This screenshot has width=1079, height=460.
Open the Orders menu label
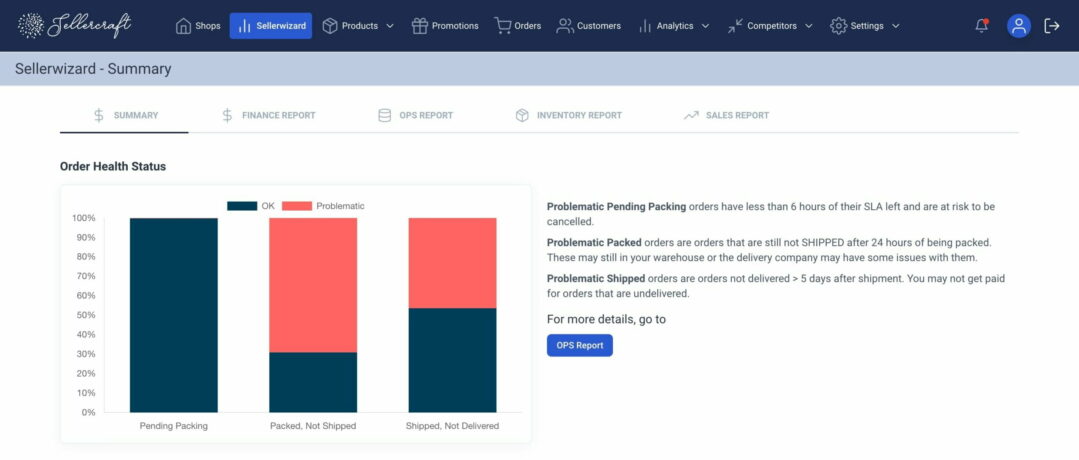click(528, 26)
